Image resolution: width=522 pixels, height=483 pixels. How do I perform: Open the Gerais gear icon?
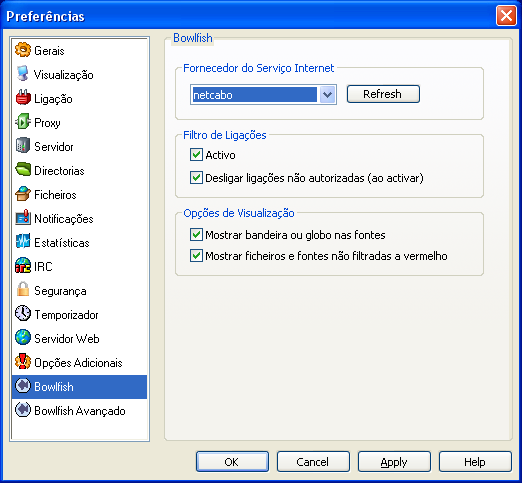23,50
